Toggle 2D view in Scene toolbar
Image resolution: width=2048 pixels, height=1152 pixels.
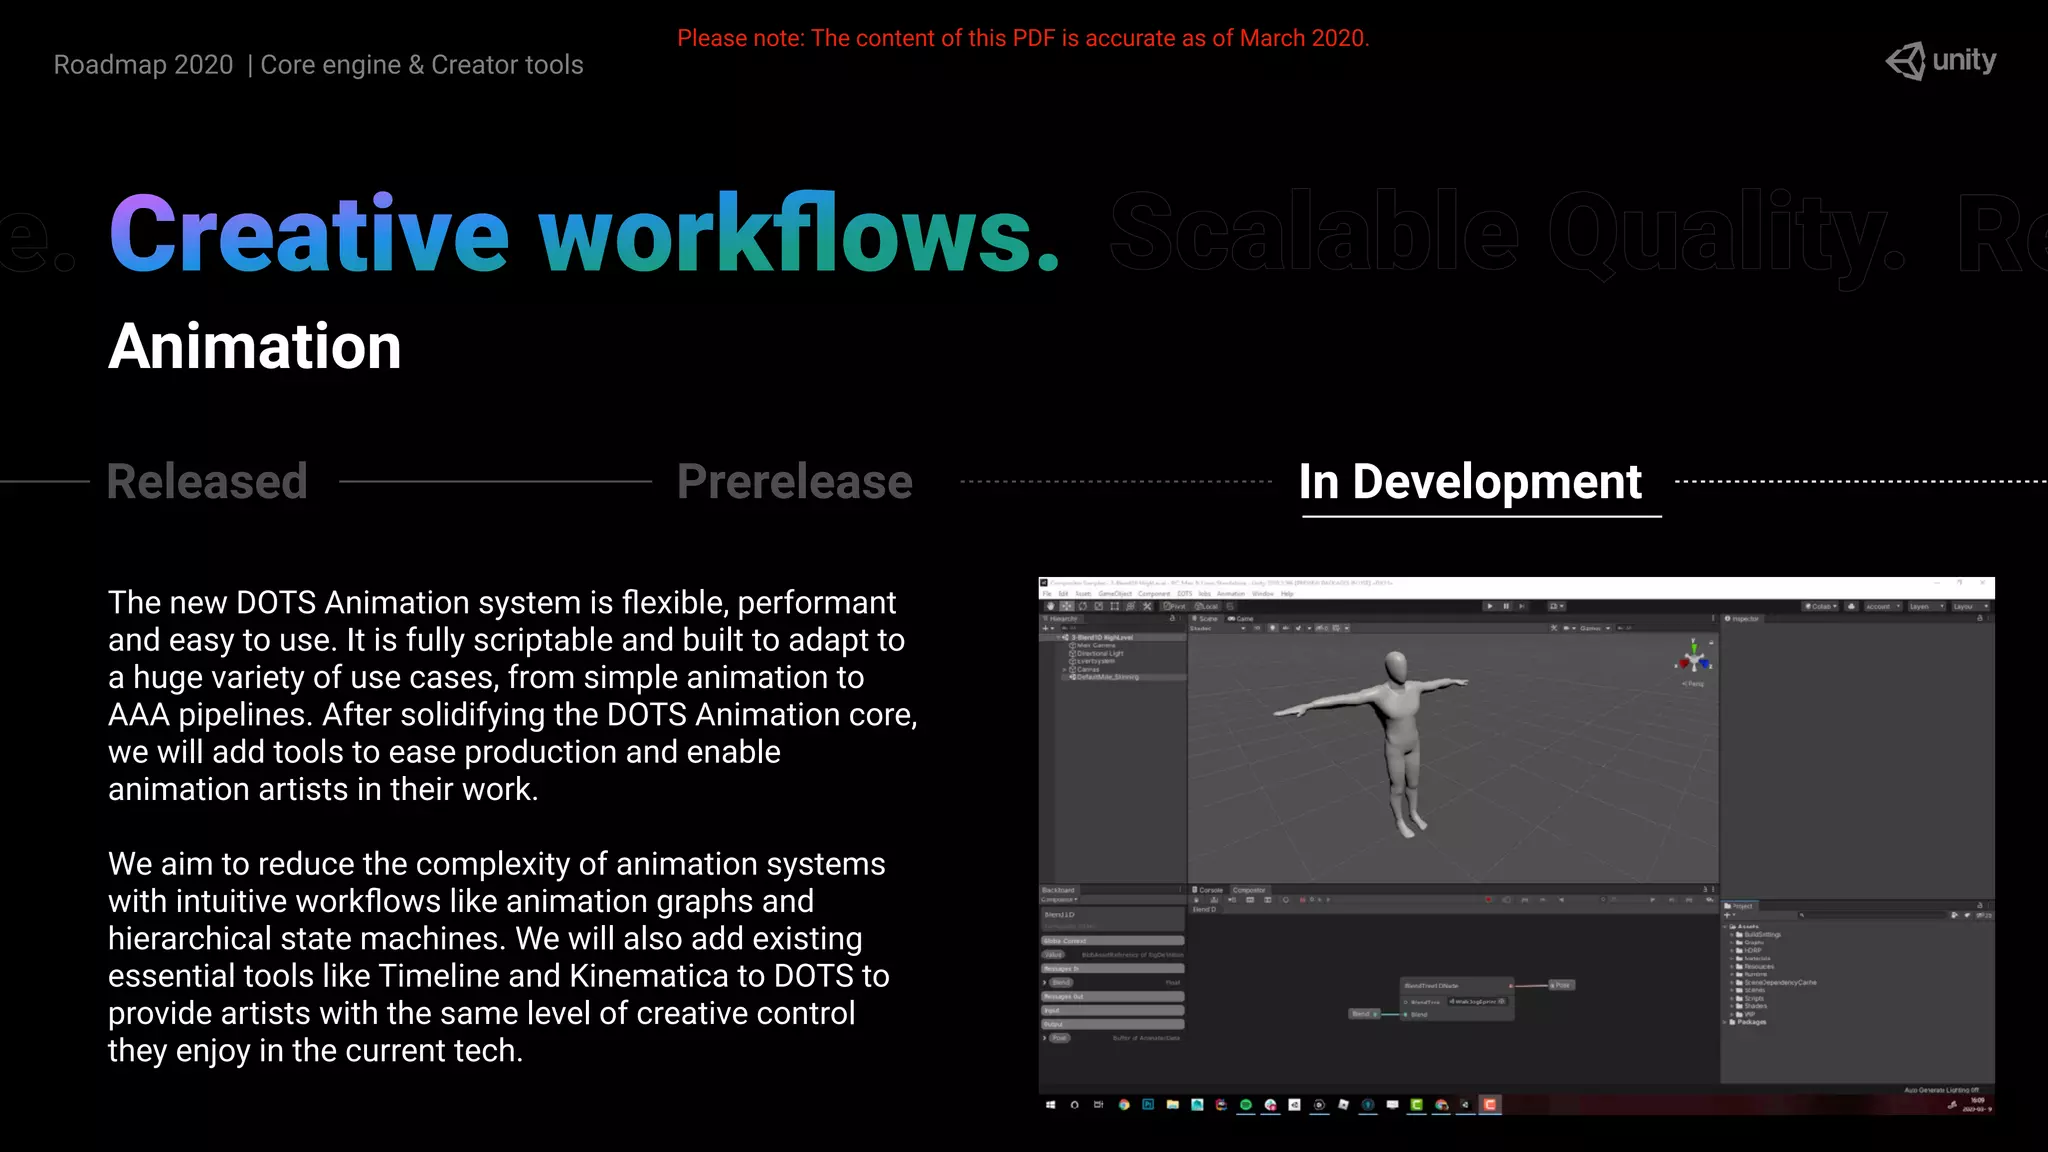tap(1256, 628)
